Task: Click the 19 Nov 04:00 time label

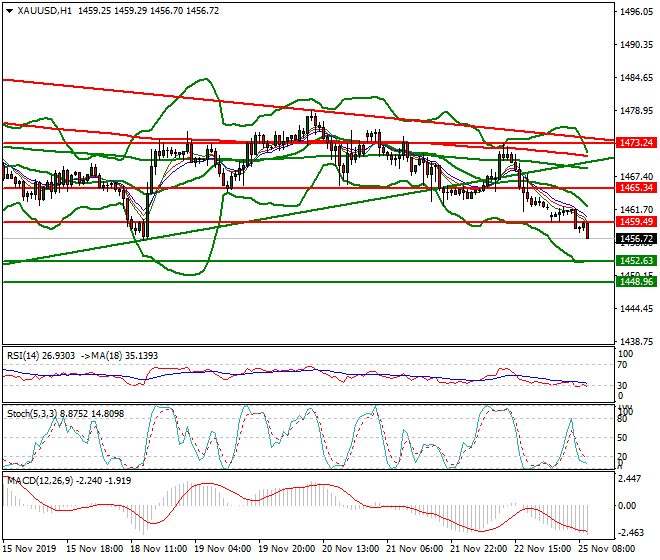Action: tap(223, 549)
